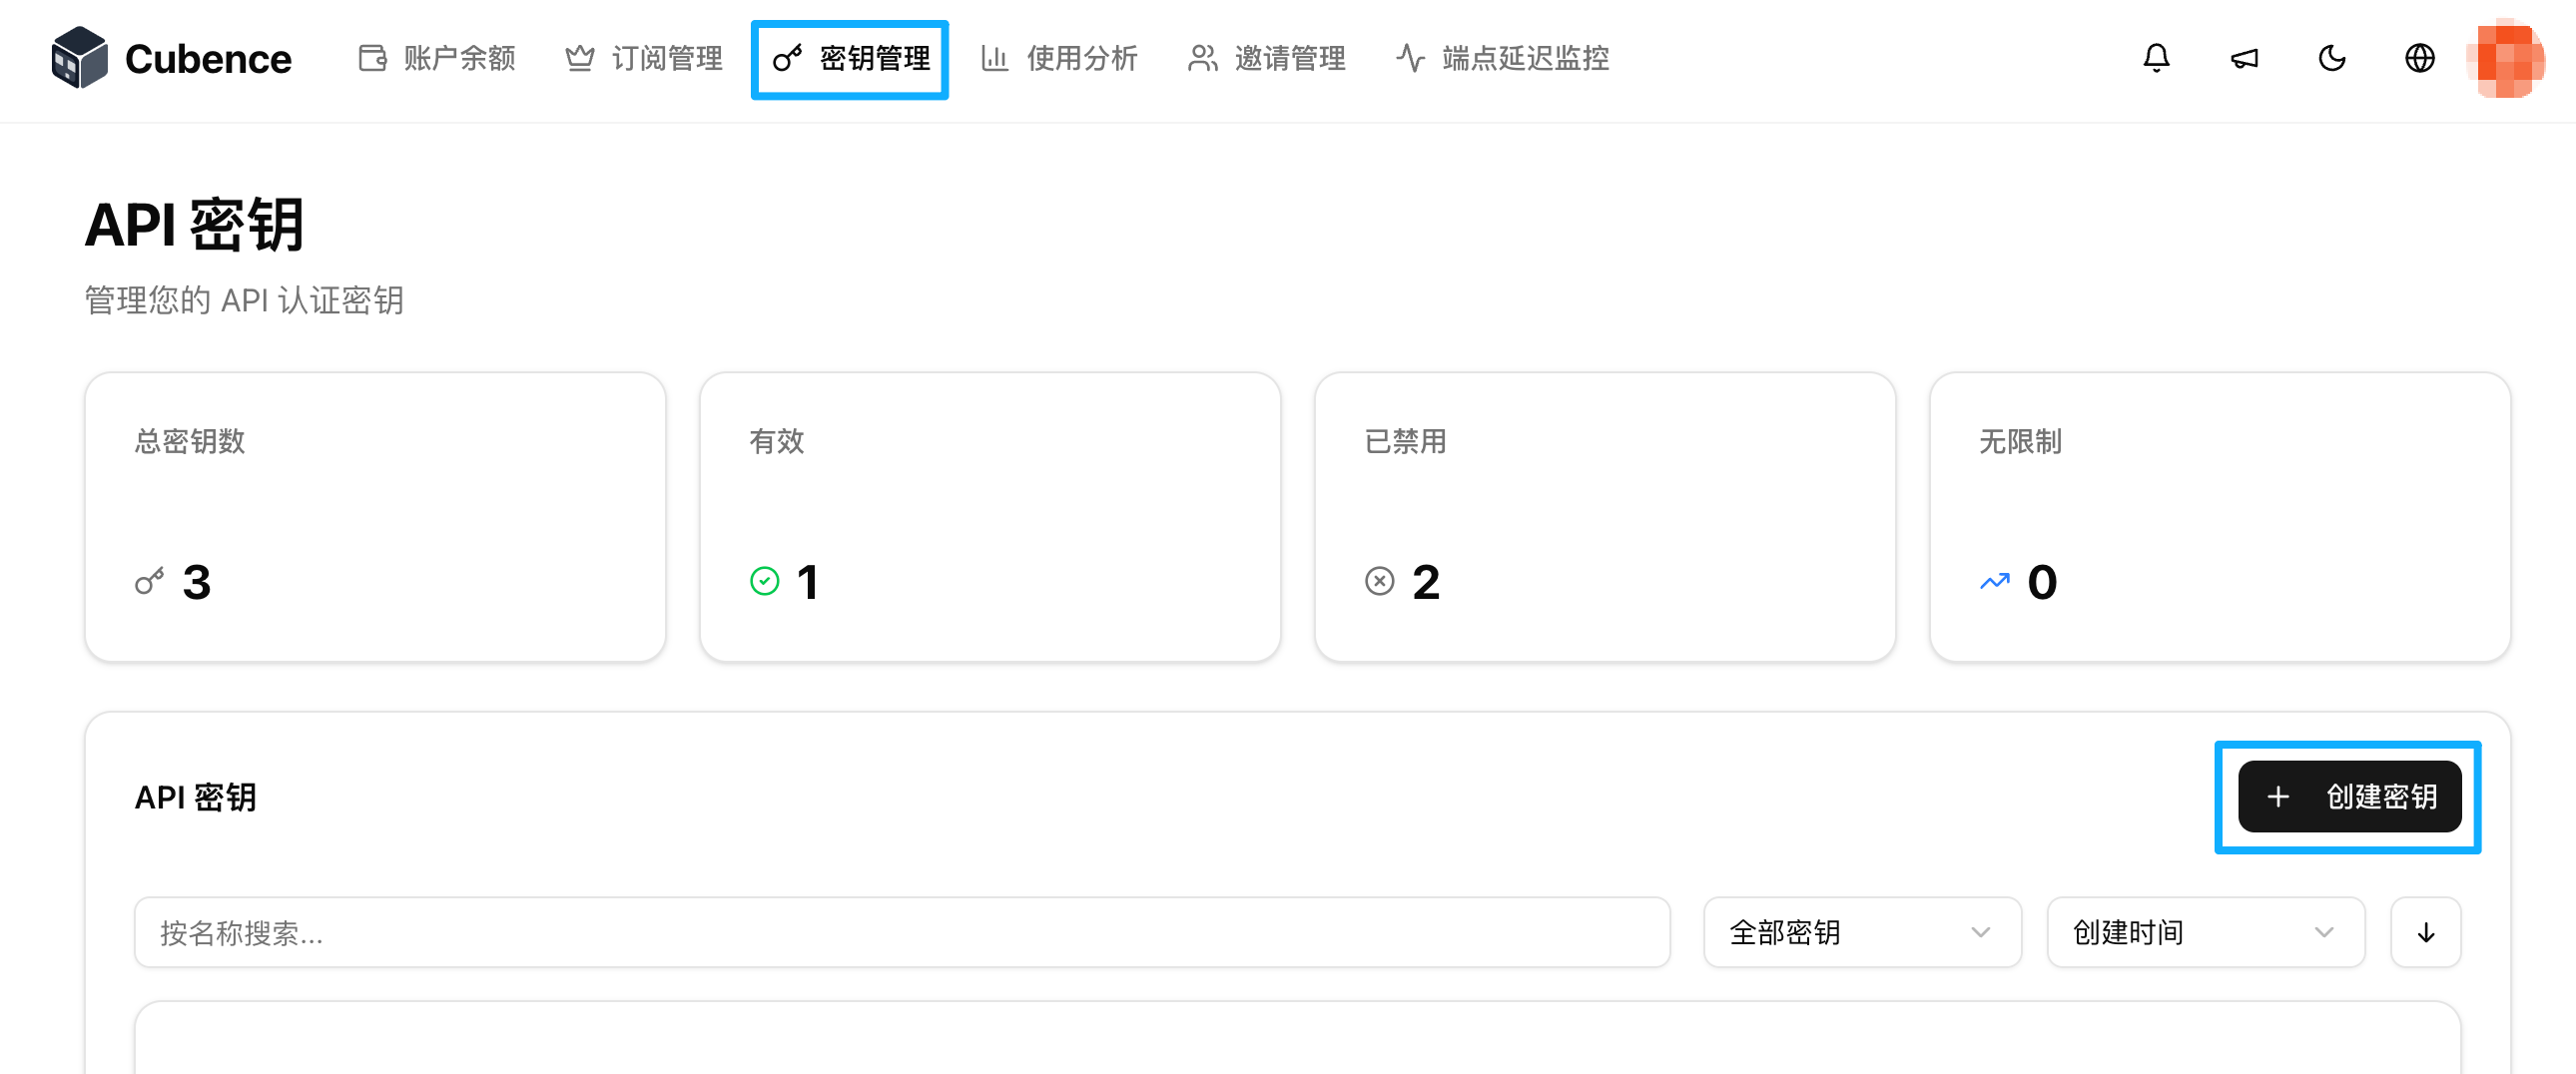This screenshot has width=2576, height=1074.
Task: Click the Cubence cube logo
Action: (79, 58)
